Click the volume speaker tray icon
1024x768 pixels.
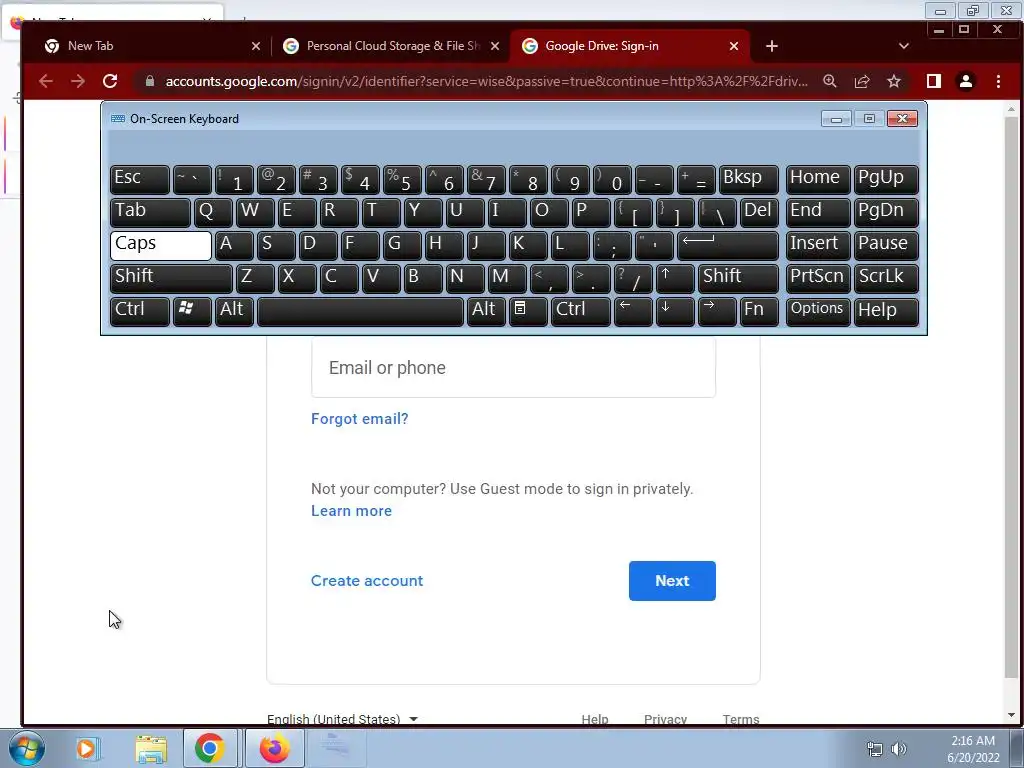899,749
